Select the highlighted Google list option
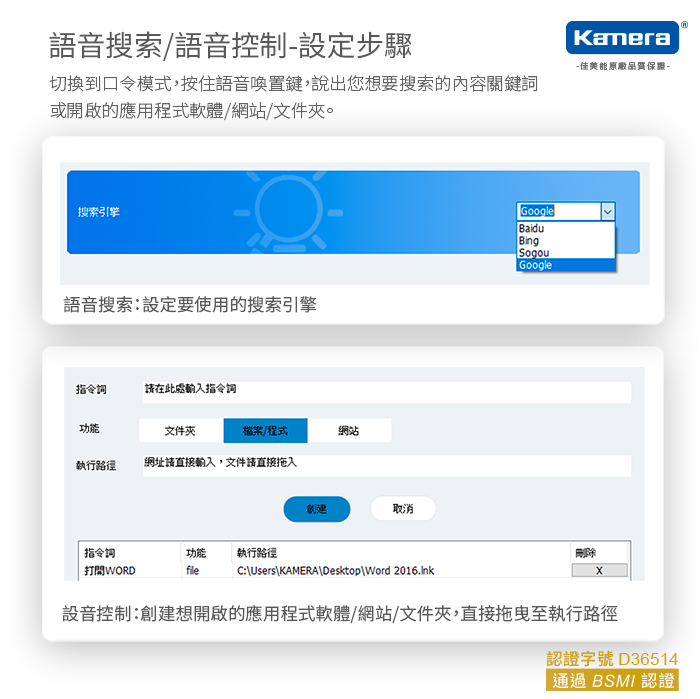 536,265
